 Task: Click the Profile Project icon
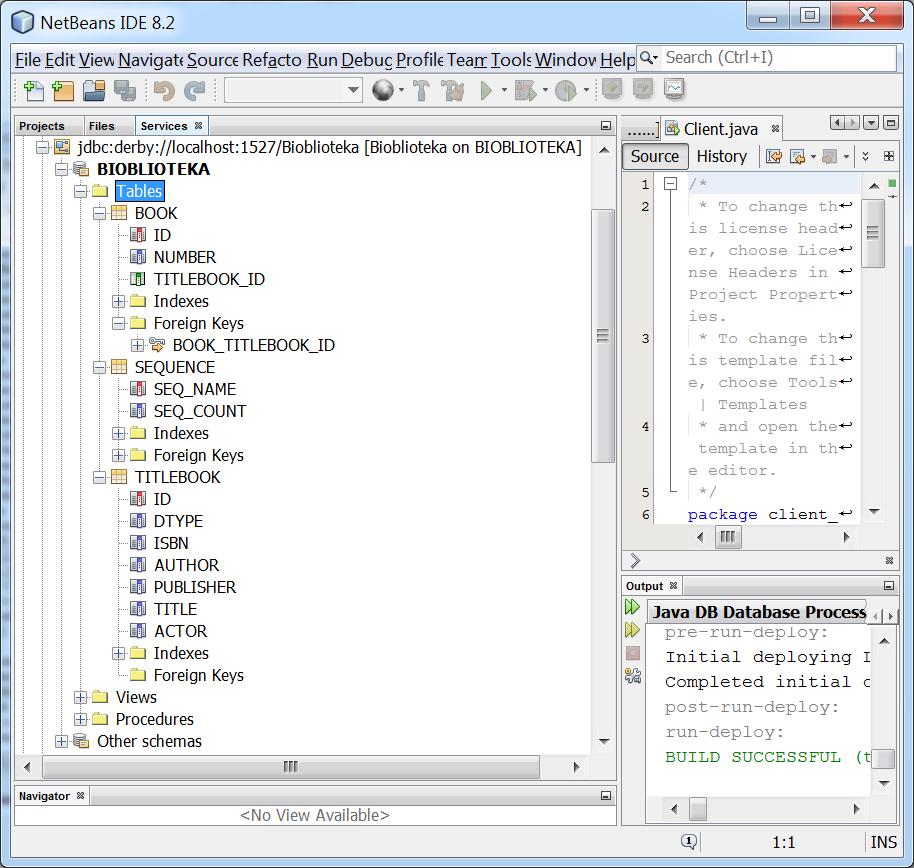[x=565, y=90]
